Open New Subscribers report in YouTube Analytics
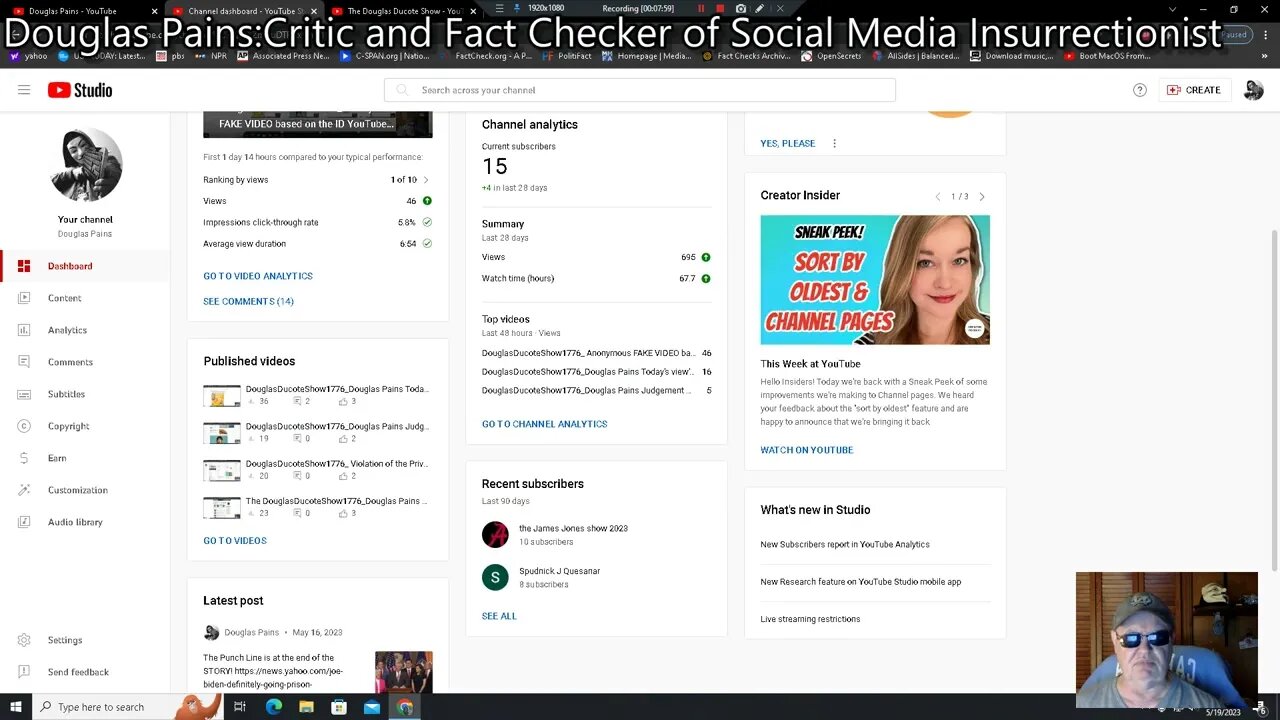This screenshot has width=1280, height=720. pyautogui.click(x=845, y=545)
